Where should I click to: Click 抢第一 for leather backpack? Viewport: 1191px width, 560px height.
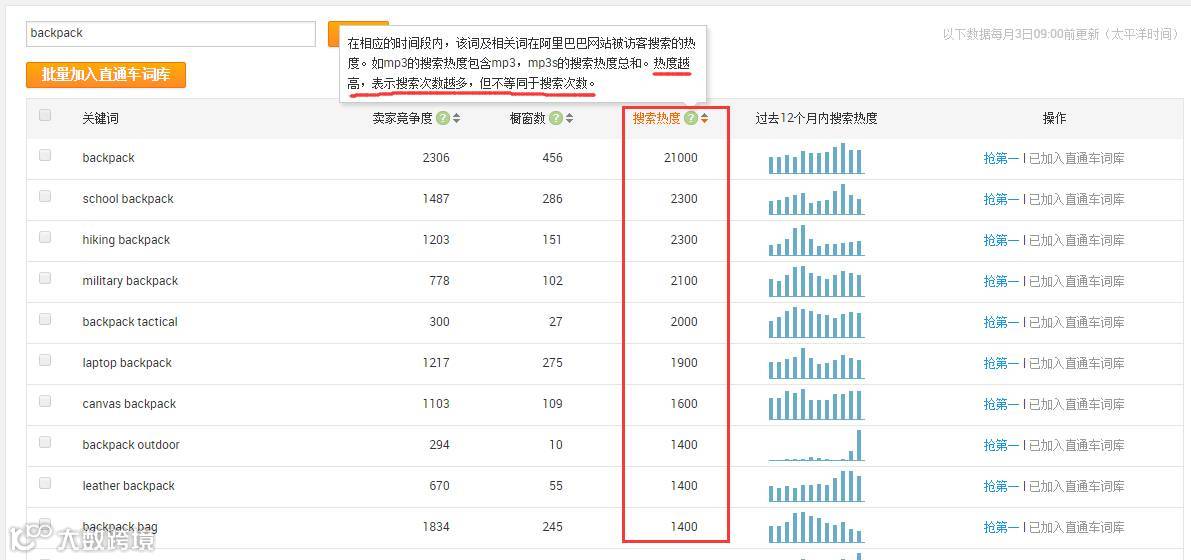click(1001, 486)
